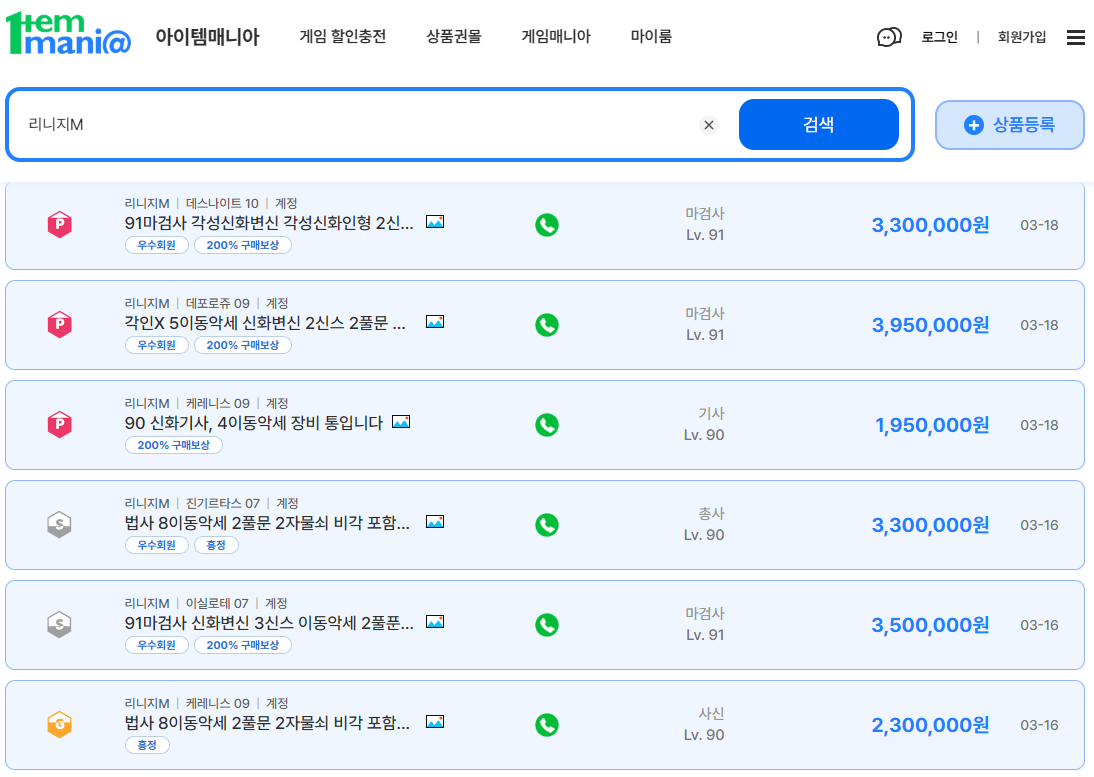Image resolution: width=1094 pixels, height=777 pixels.
Task: Click 우수회원 tag in 이실로테 07 row
Action: click(156, 645)
